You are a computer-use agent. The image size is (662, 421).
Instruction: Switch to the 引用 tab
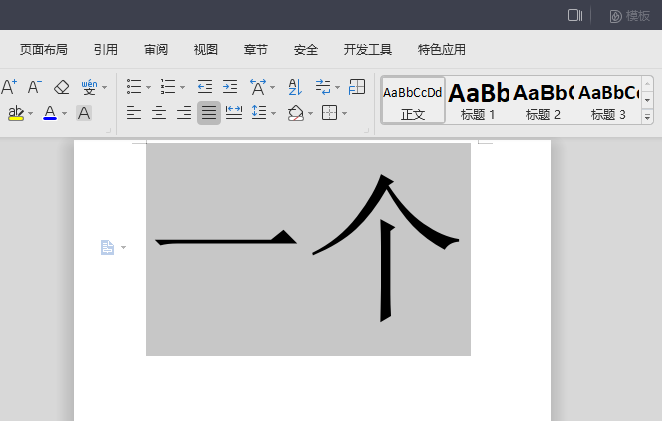pyautogui.click(x=106, y=50)
